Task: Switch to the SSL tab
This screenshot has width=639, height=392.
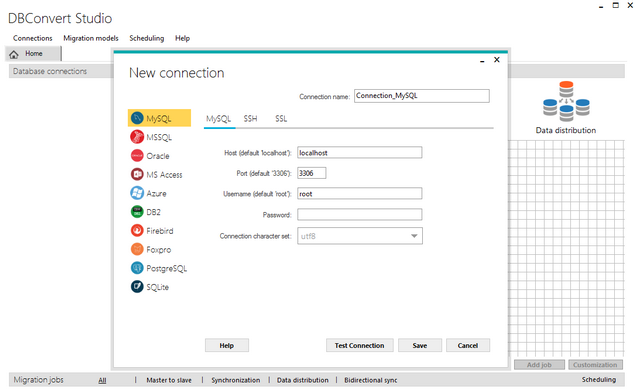Action: coord(281,119)
